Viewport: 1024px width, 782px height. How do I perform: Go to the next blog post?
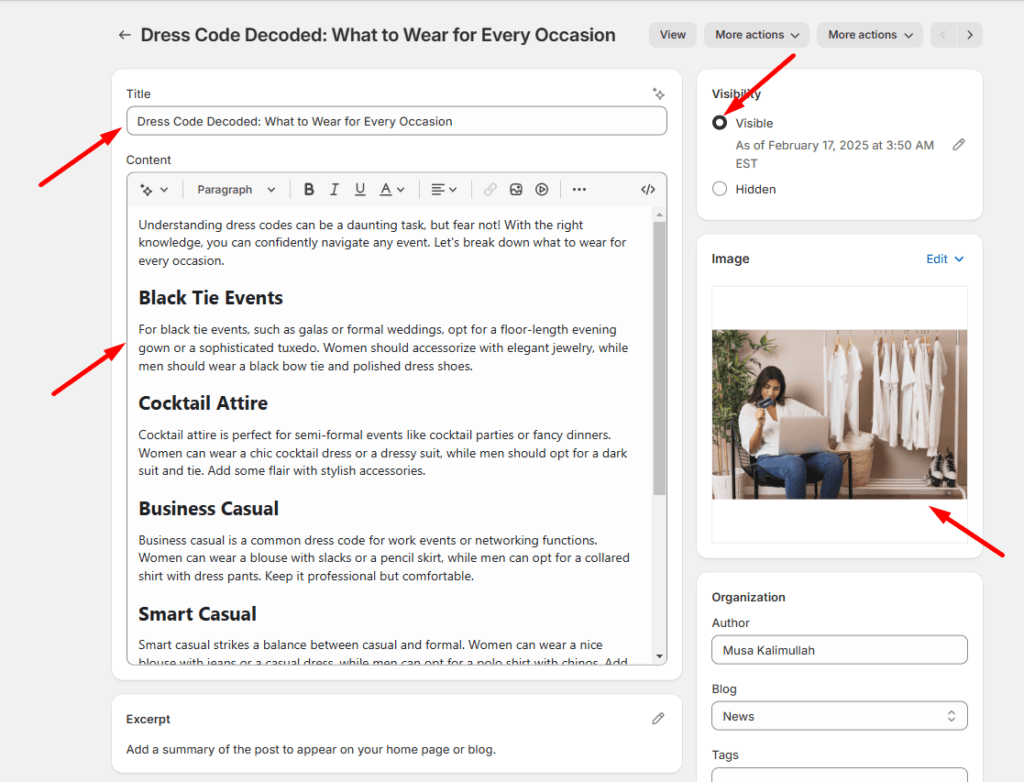click(x=970, y=35)
